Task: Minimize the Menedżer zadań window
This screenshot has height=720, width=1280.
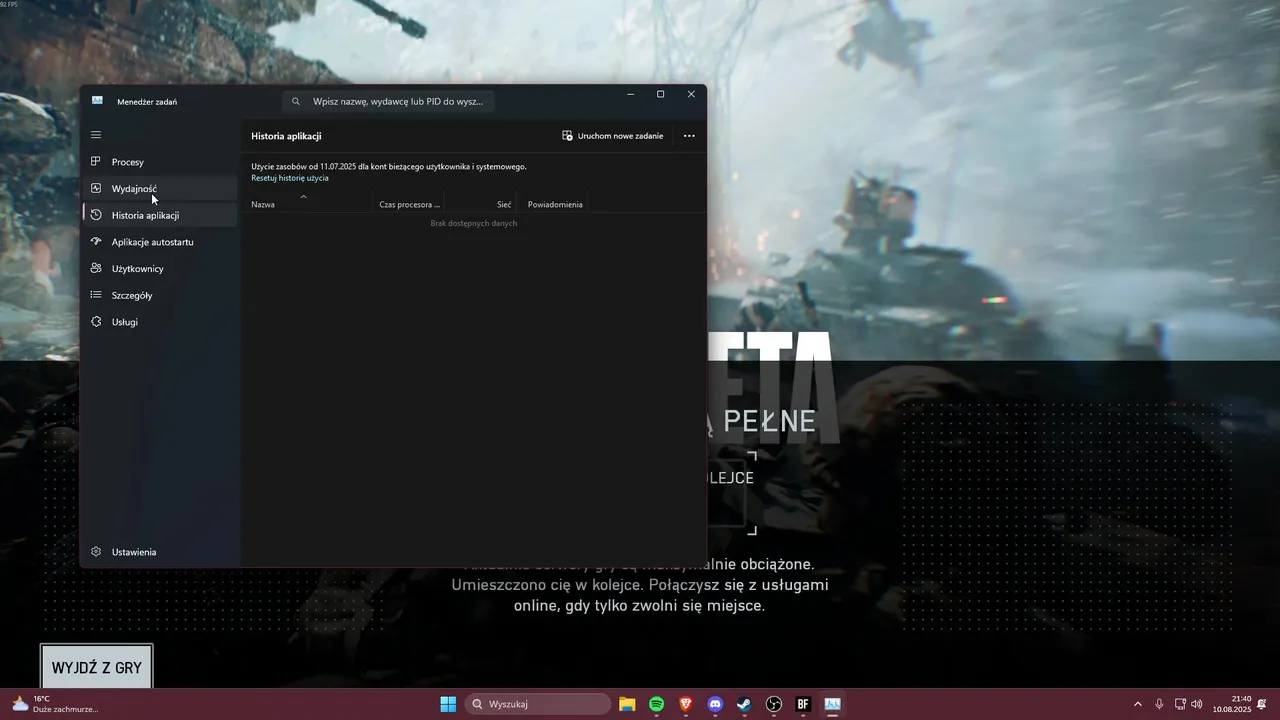Action: (630, 94)
